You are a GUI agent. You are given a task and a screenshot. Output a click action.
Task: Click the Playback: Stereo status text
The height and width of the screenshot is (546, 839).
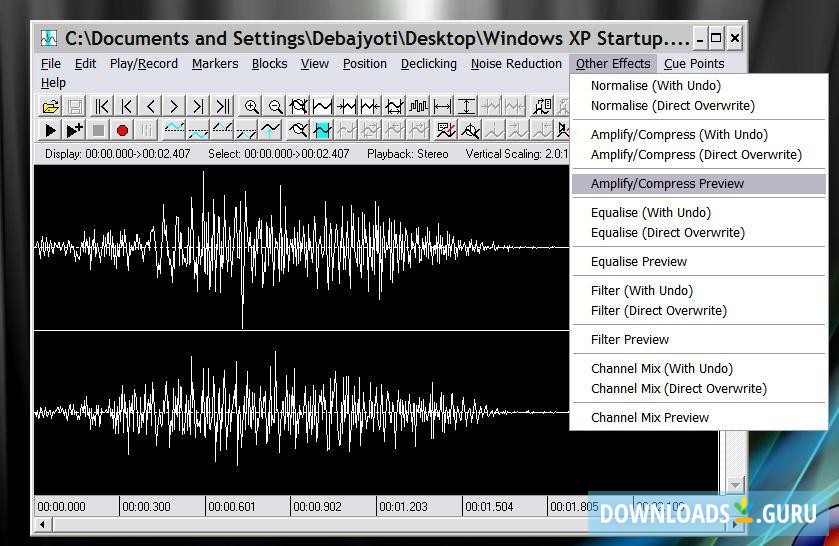coord(408,154)
